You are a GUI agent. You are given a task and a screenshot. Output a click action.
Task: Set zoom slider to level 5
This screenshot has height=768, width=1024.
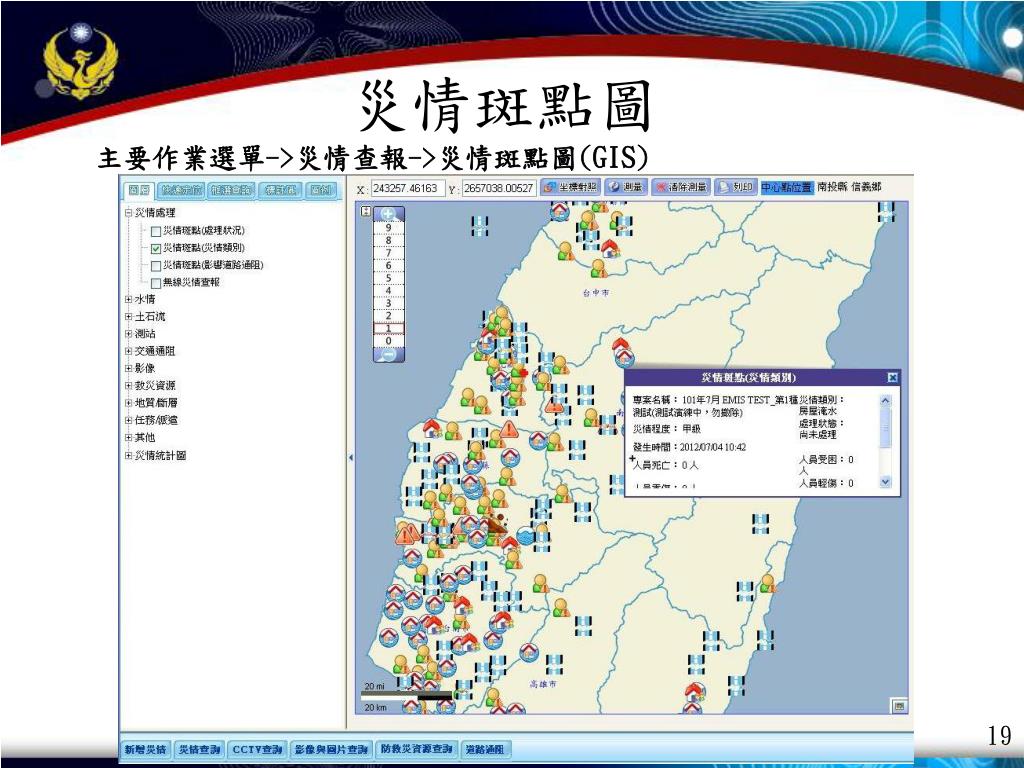coord(389,278)
